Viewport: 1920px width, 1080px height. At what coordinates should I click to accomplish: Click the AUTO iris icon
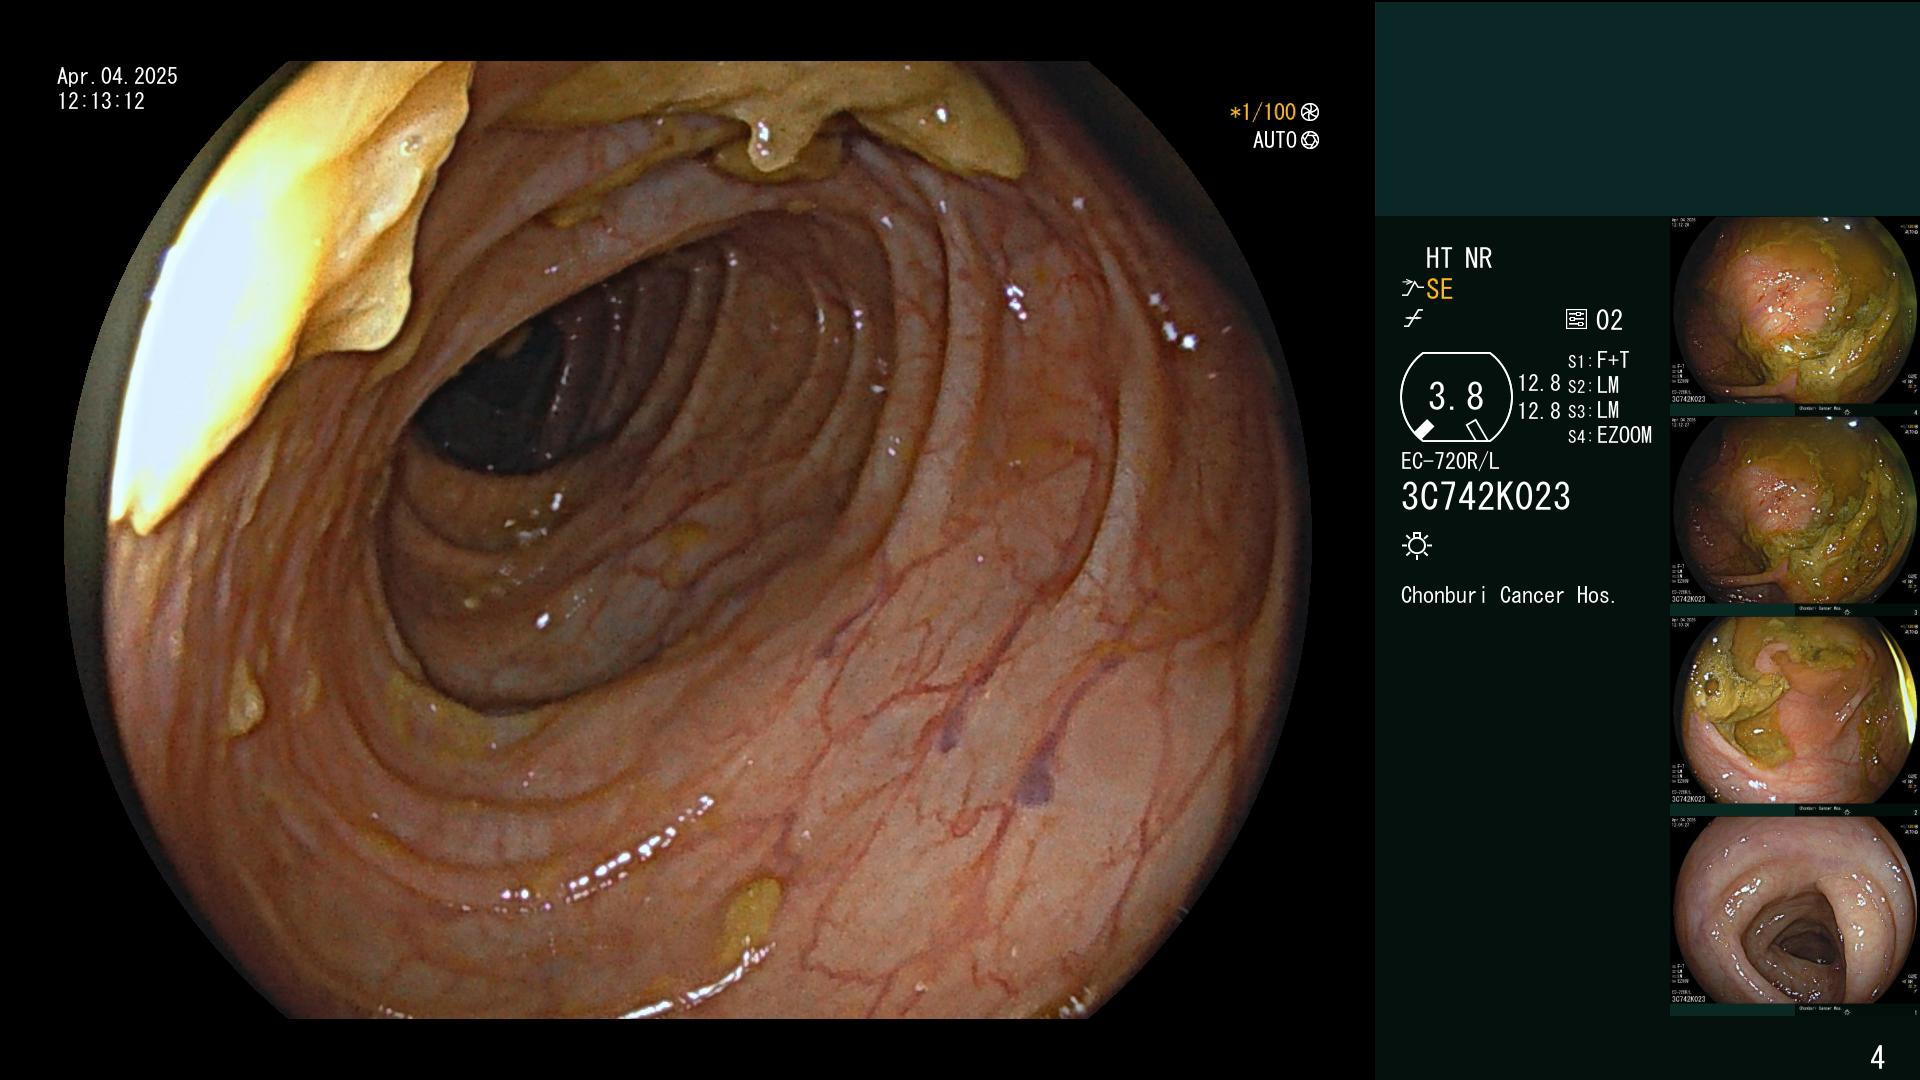click(x=1310, y=141)
